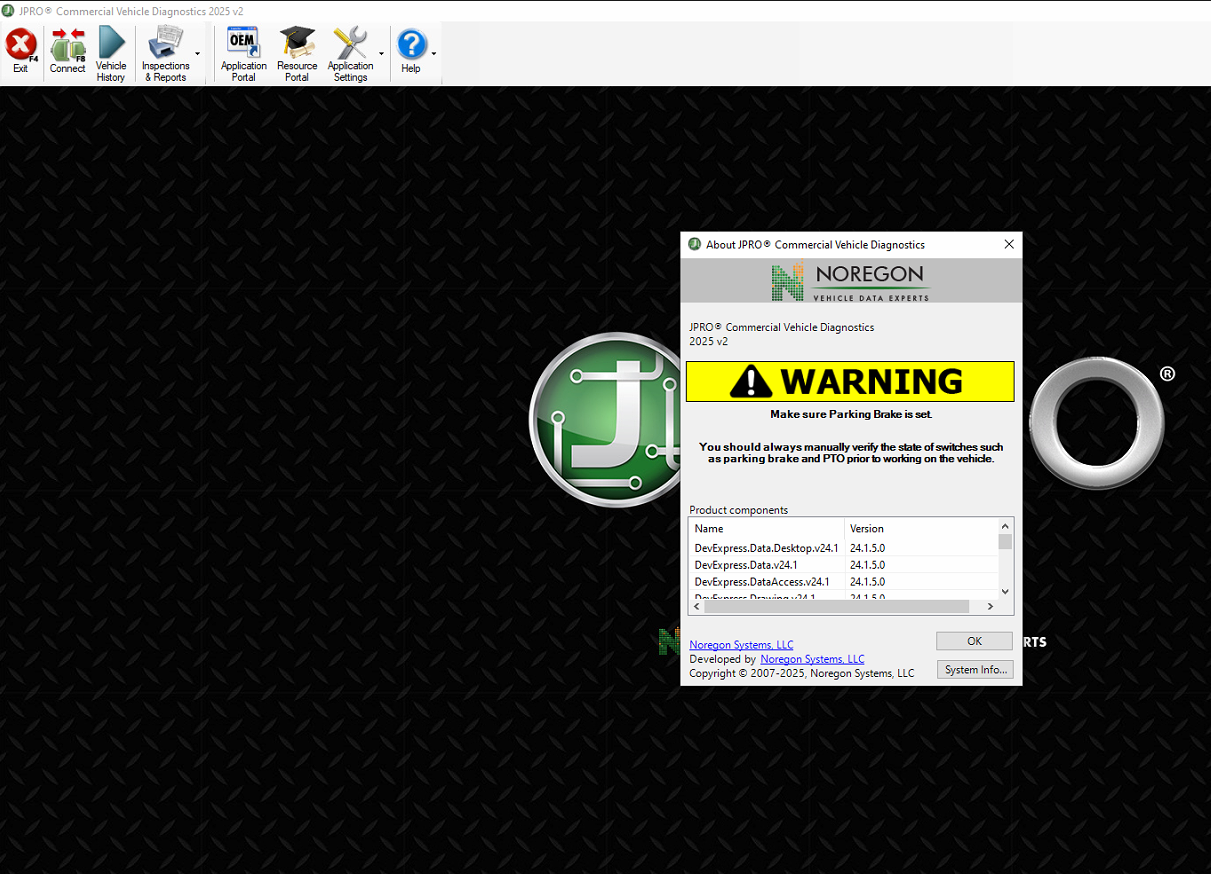The image size is (1211, 874).
Task: Expand the Inspections & Reports dropdown arrow
Action: click(199, 55)
